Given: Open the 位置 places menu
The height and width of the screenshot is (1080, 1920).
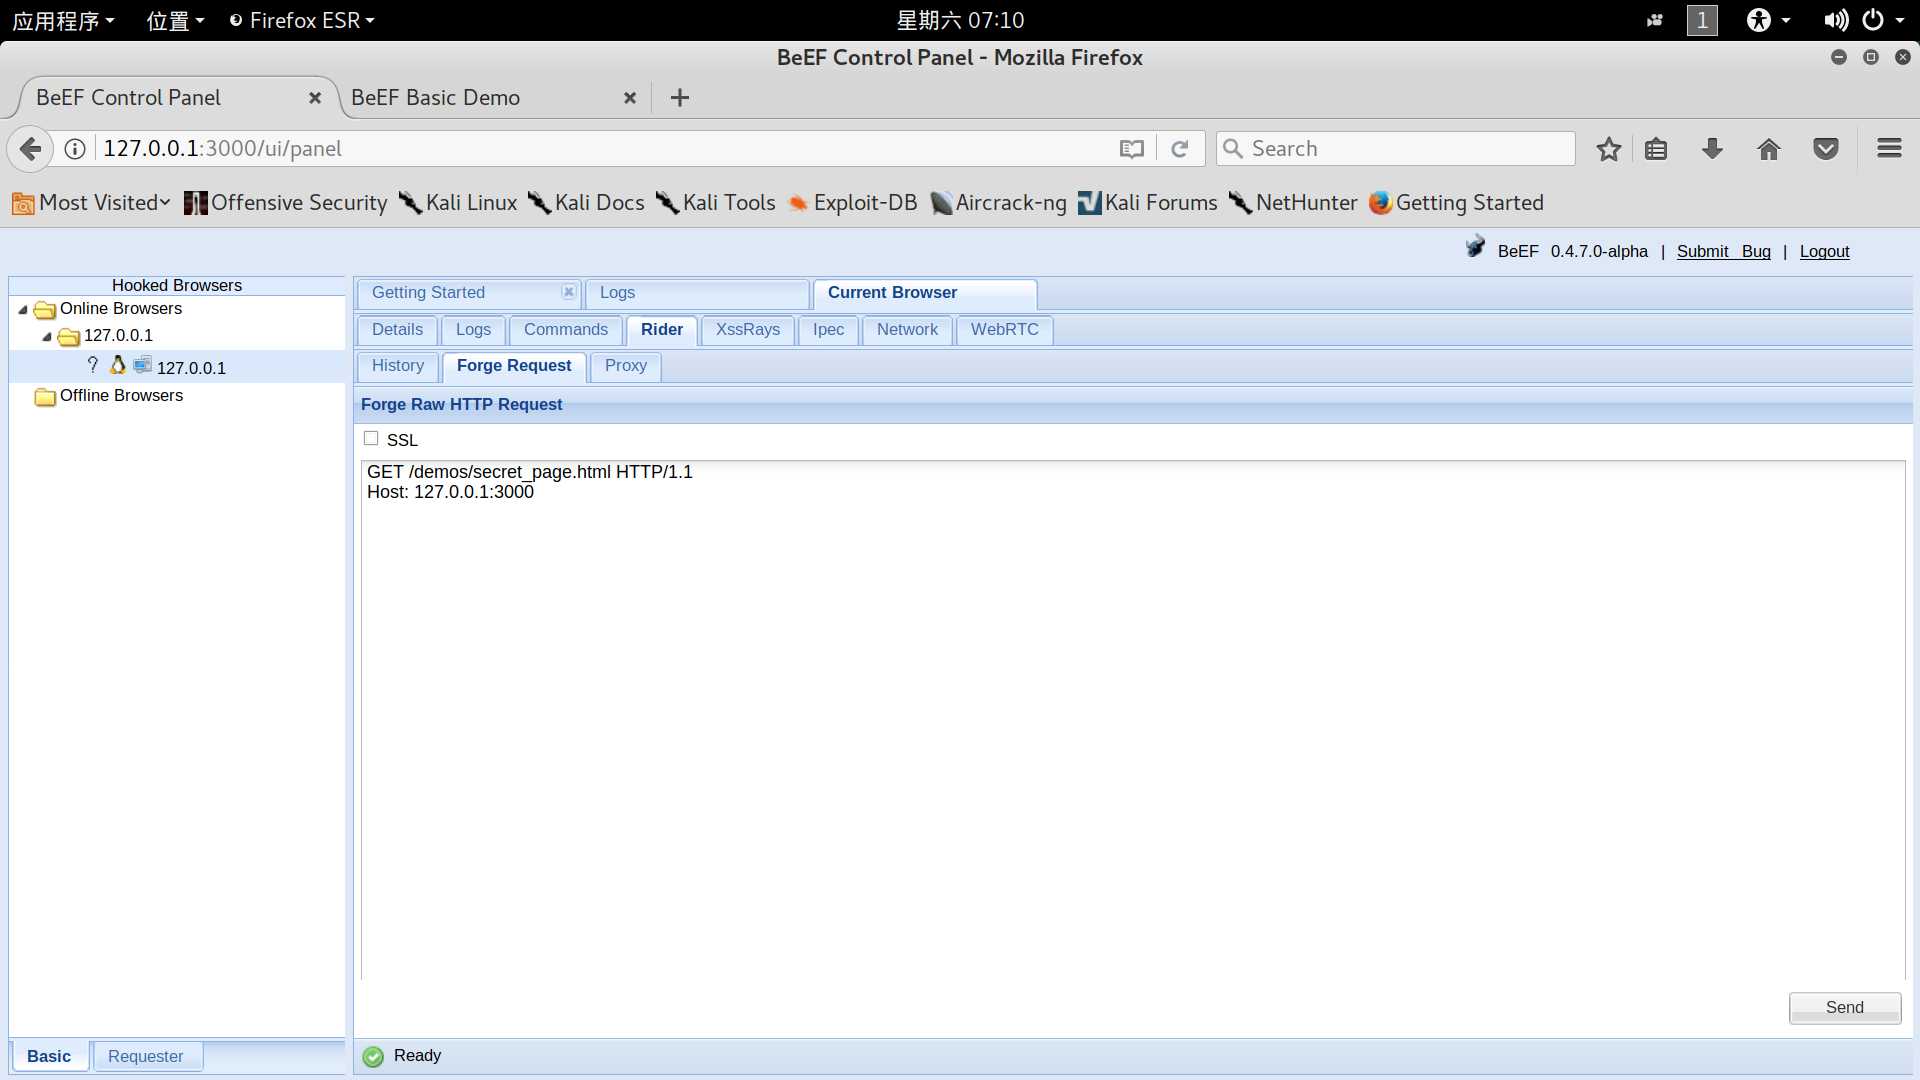Looking at the screenshot, I should tap(175, 20).
